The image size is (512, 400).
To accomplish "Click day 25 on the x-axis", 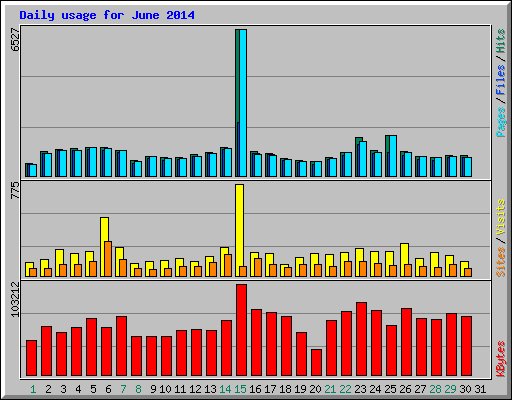I will 390,389.
